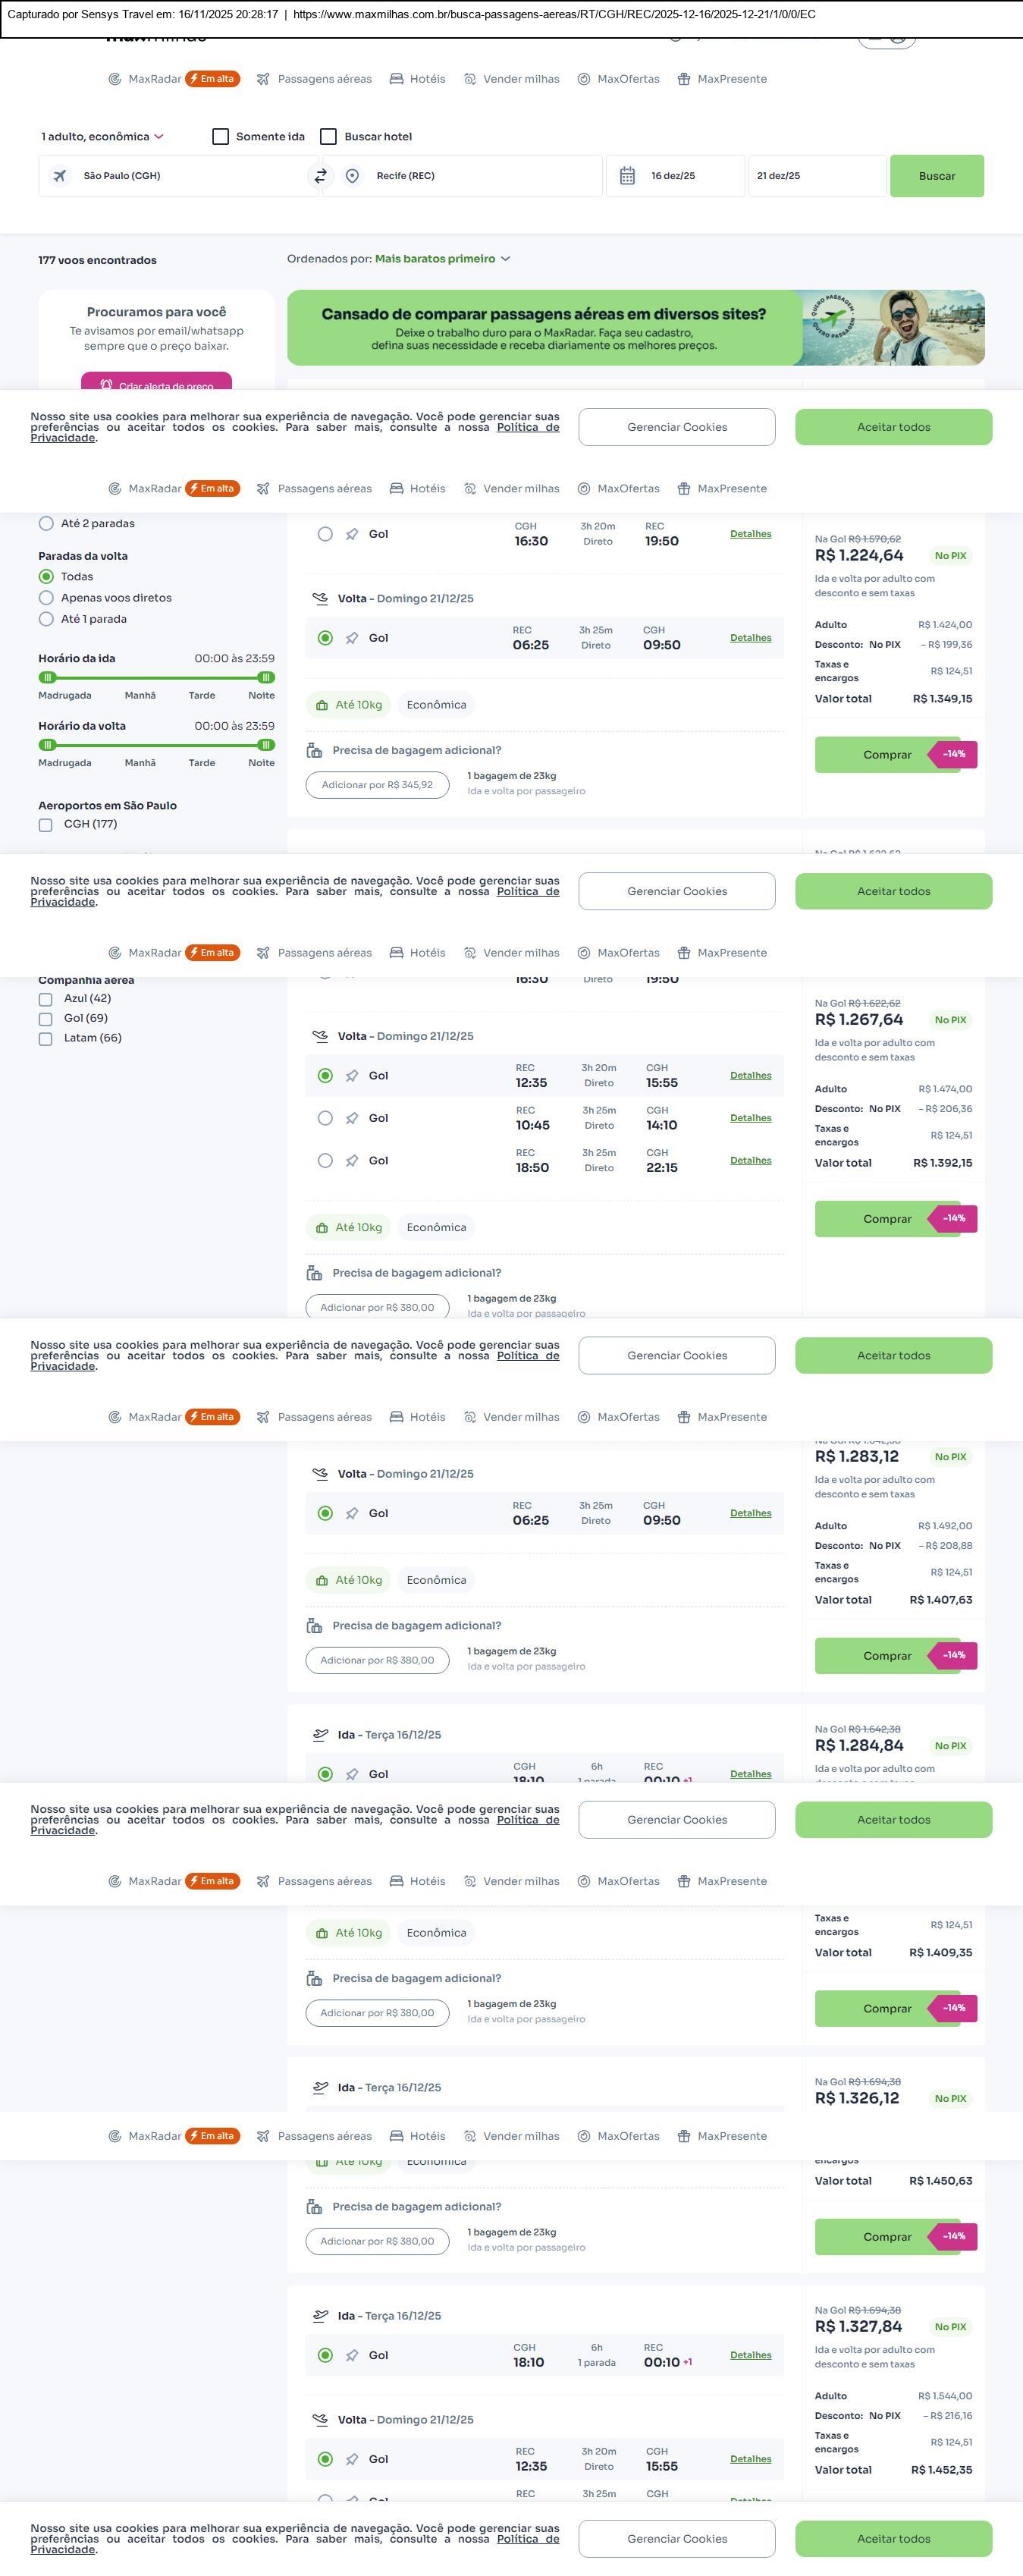Image resolution: width=1023 pixels, height=2576 pixels.
Task: Click left handle of Horário da ida slider
Action: [x=47, y=678]
